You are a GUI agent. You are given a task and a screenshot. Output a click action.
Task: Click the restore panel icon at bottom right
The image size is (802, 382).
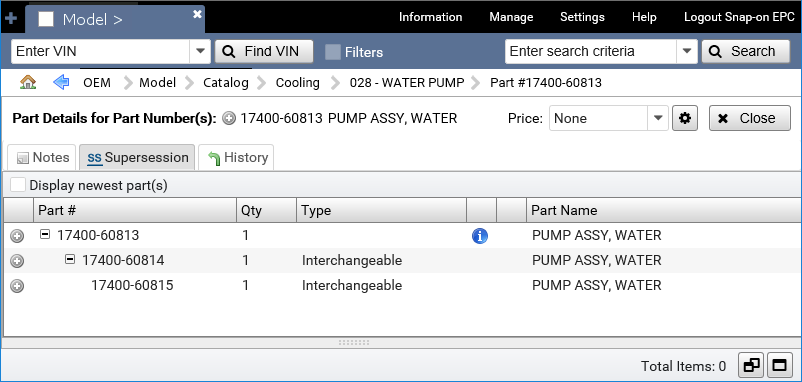(x=751, y=365)
